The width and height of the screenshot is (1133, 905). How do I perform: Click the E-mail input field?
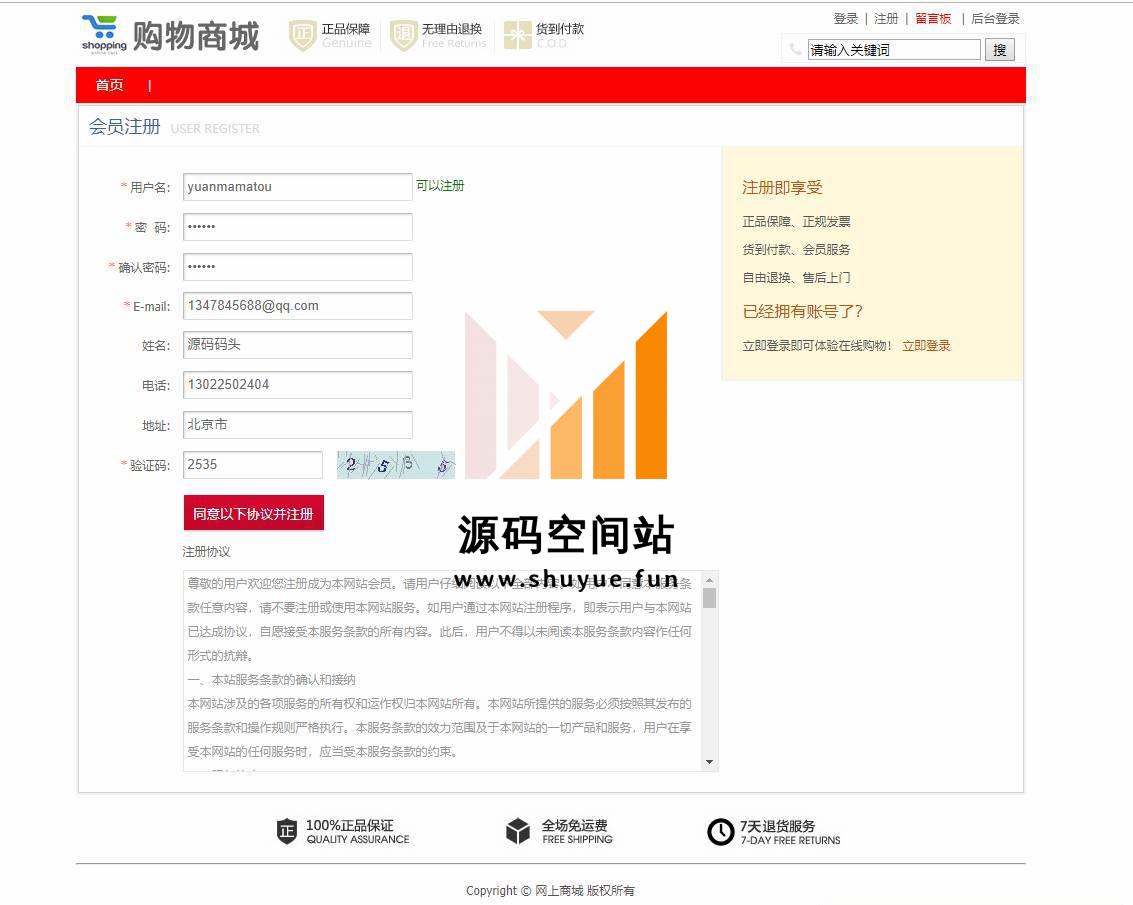click(298, 306)
